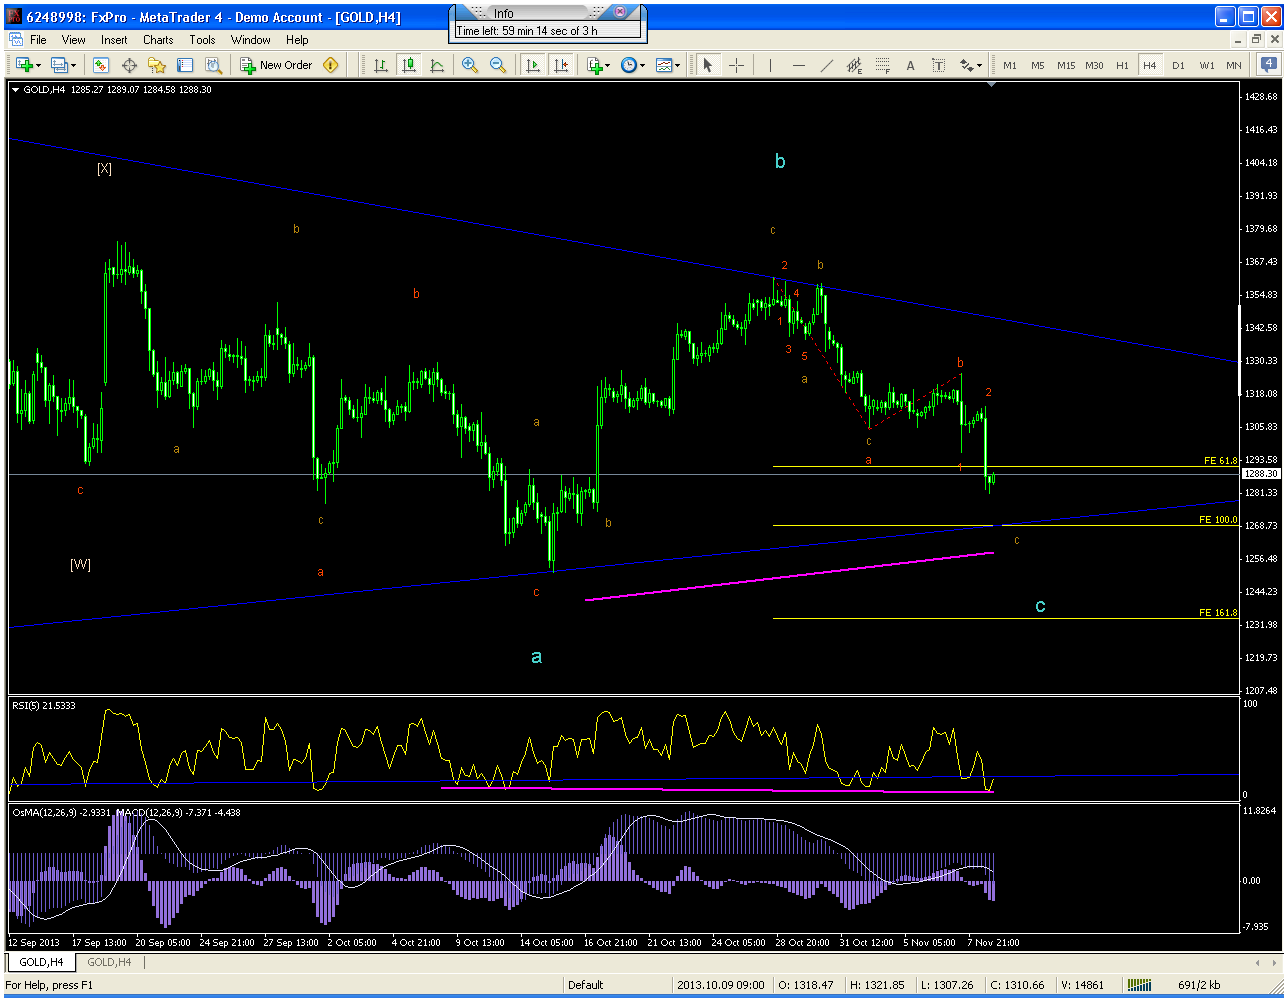This screenshot has height=998, width=1288.
Task: Open the Charts menu
Action: pos(158,40)
